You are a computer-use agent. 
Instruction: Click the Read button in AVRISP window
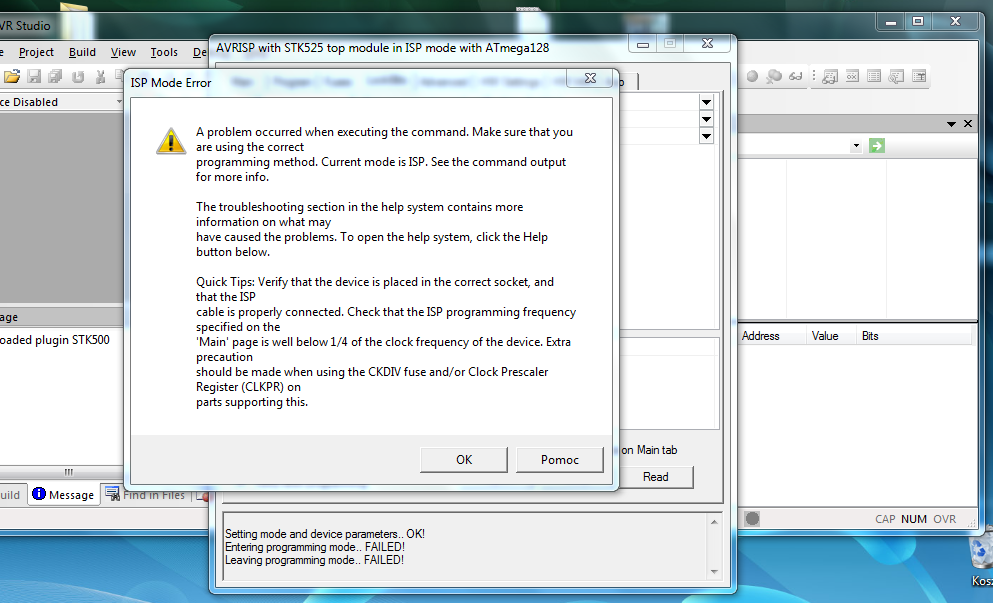(x=655, y=477)
